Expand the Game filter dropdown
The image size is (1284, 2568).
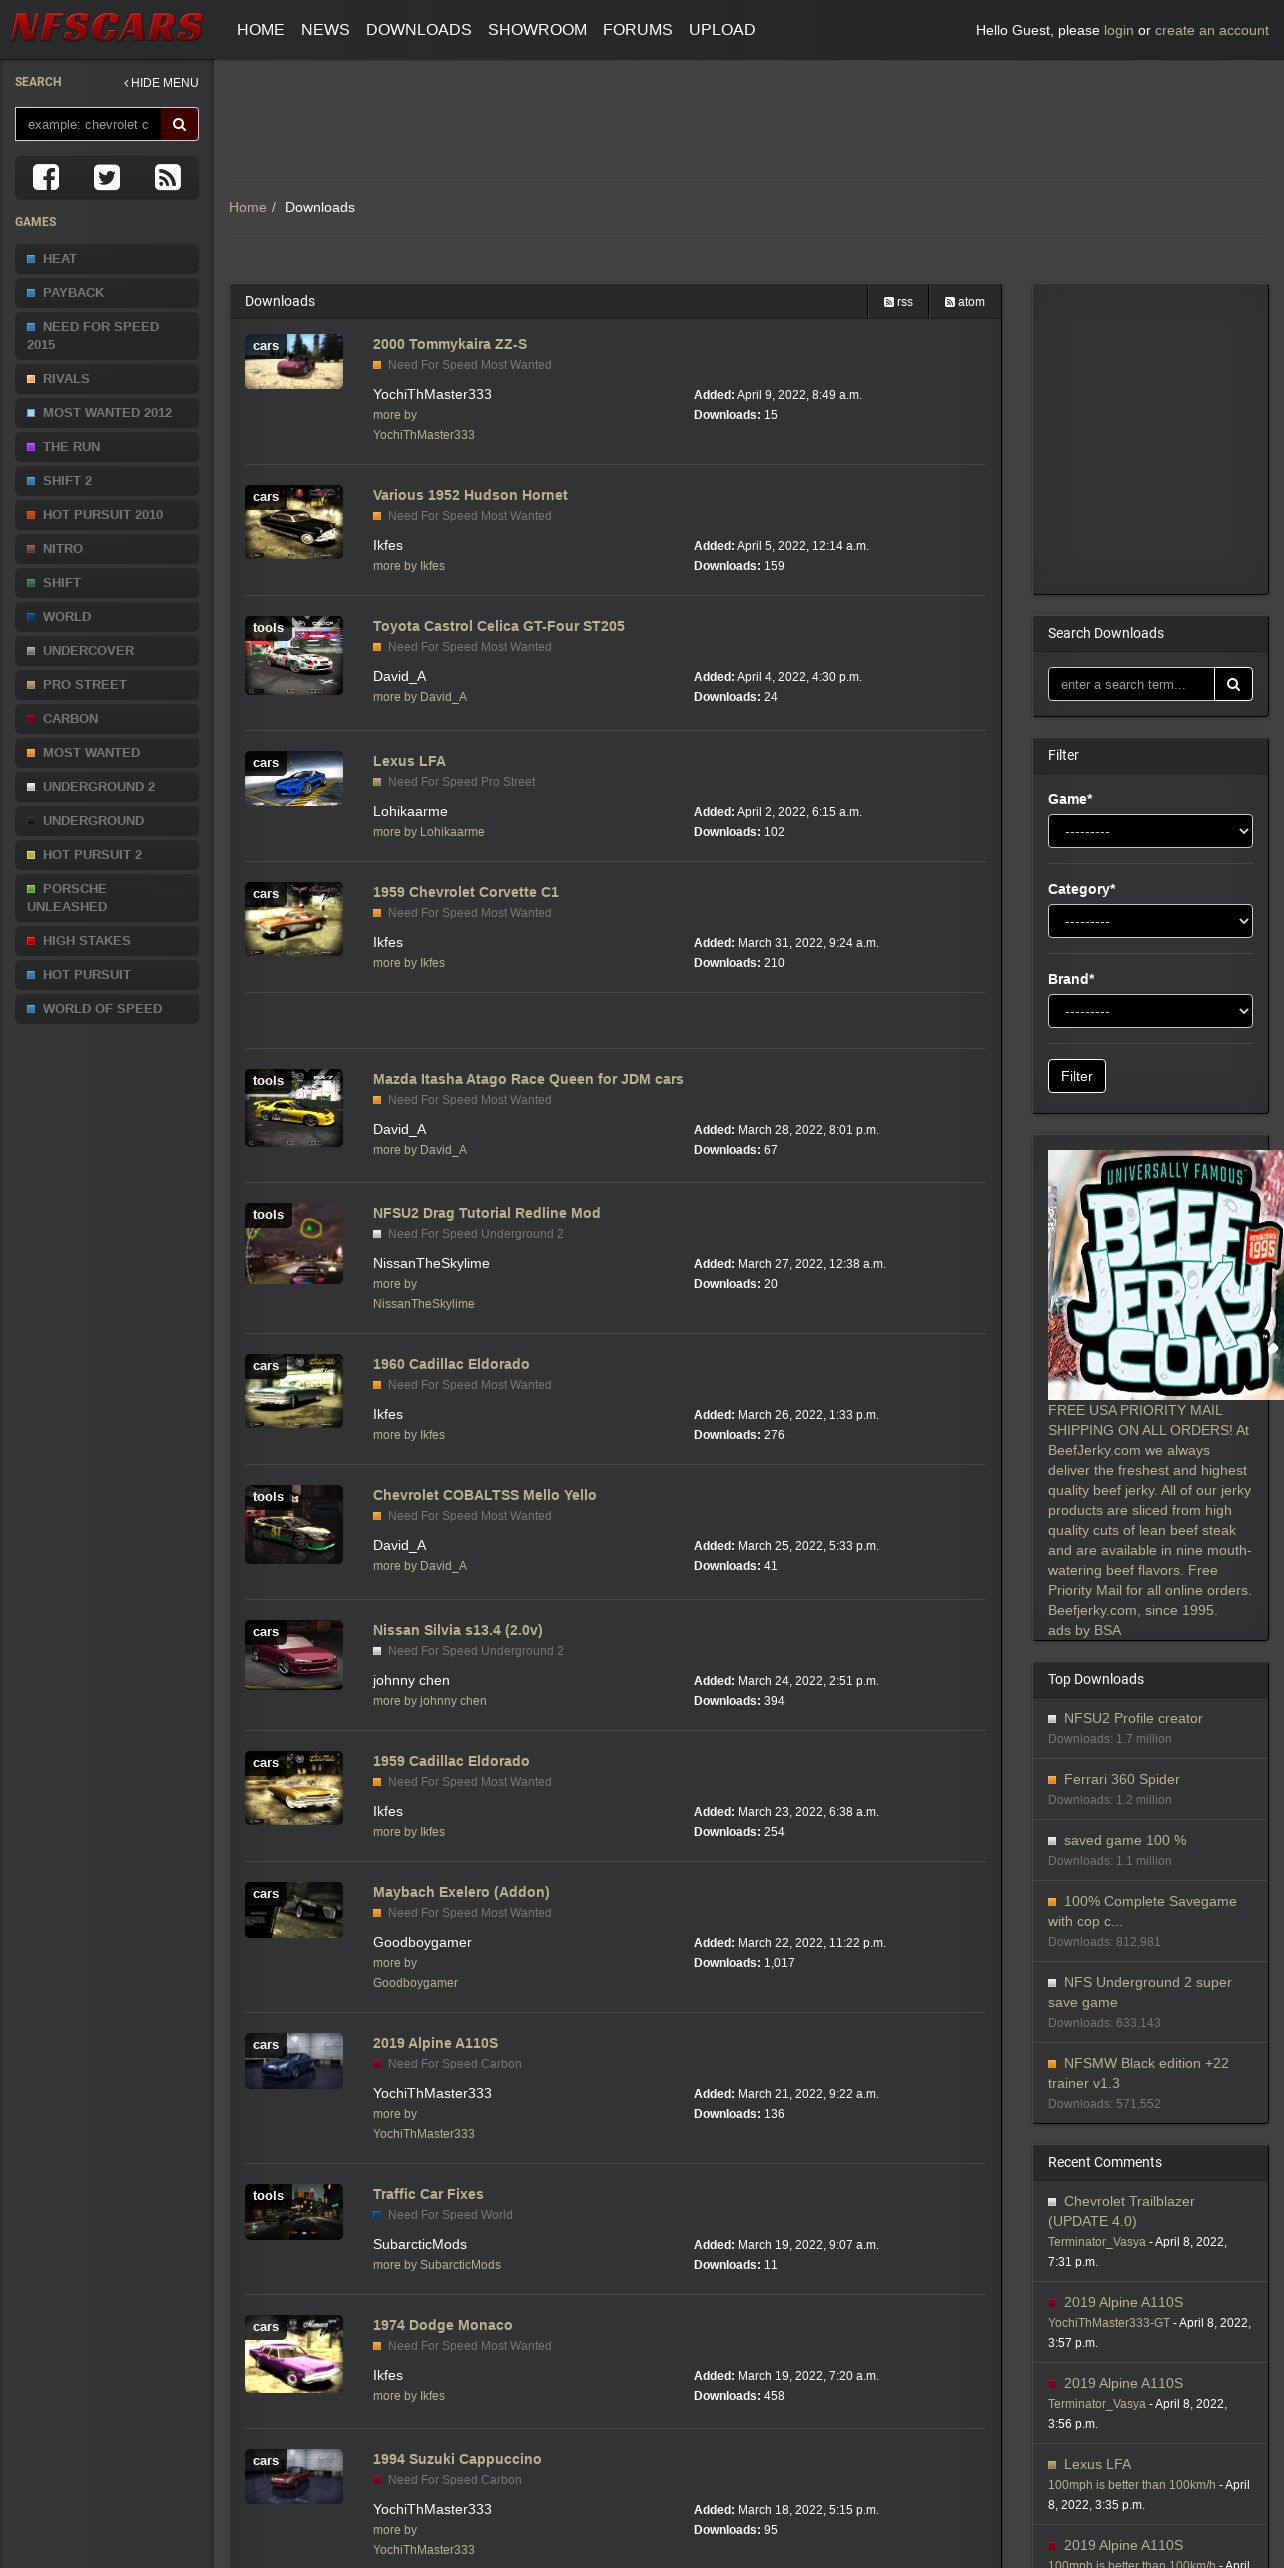(1150, 831)
